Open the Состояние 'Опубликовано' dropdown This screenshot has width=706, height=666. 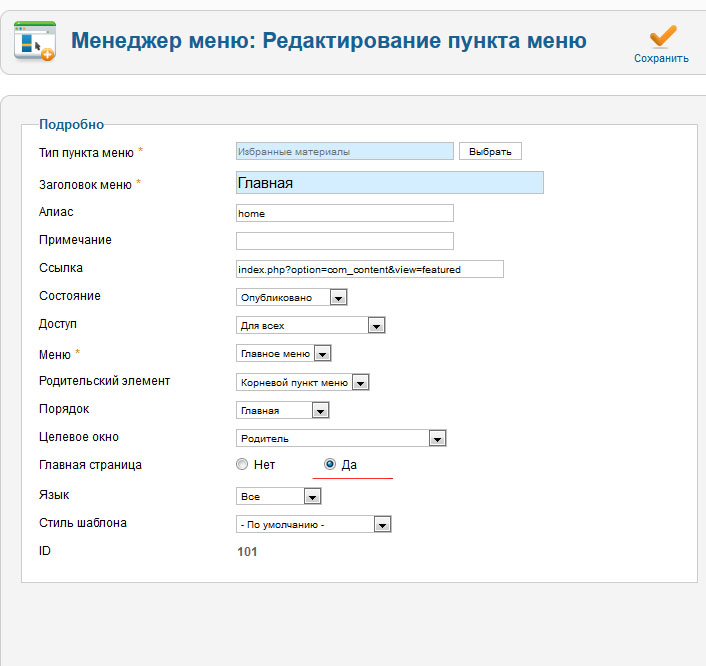click(291, 297)
